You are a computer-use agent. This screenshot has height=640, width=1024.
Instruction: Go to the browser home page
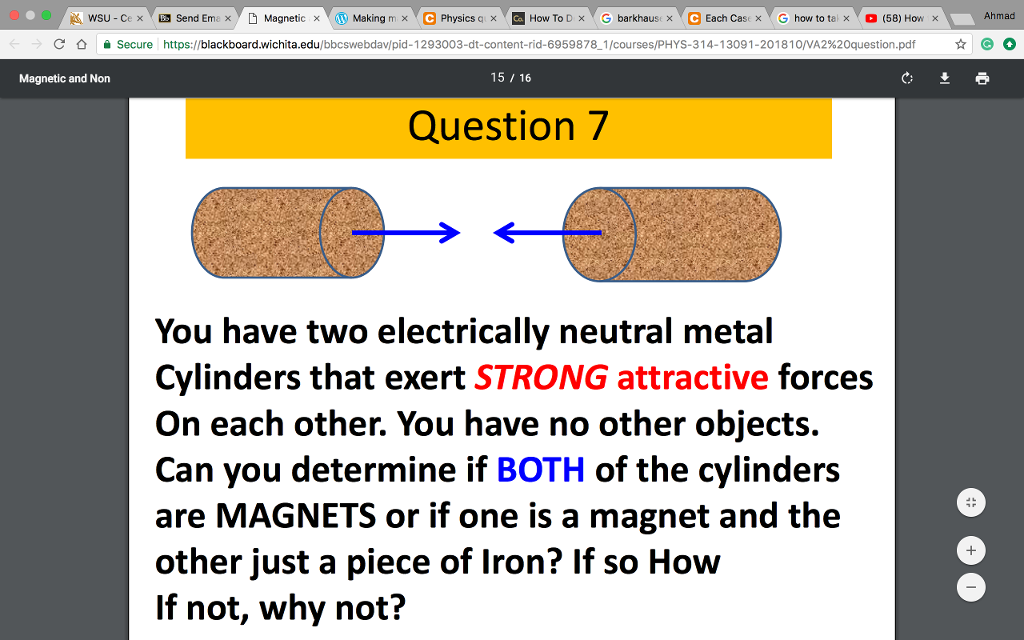click(x=82, y=44)
